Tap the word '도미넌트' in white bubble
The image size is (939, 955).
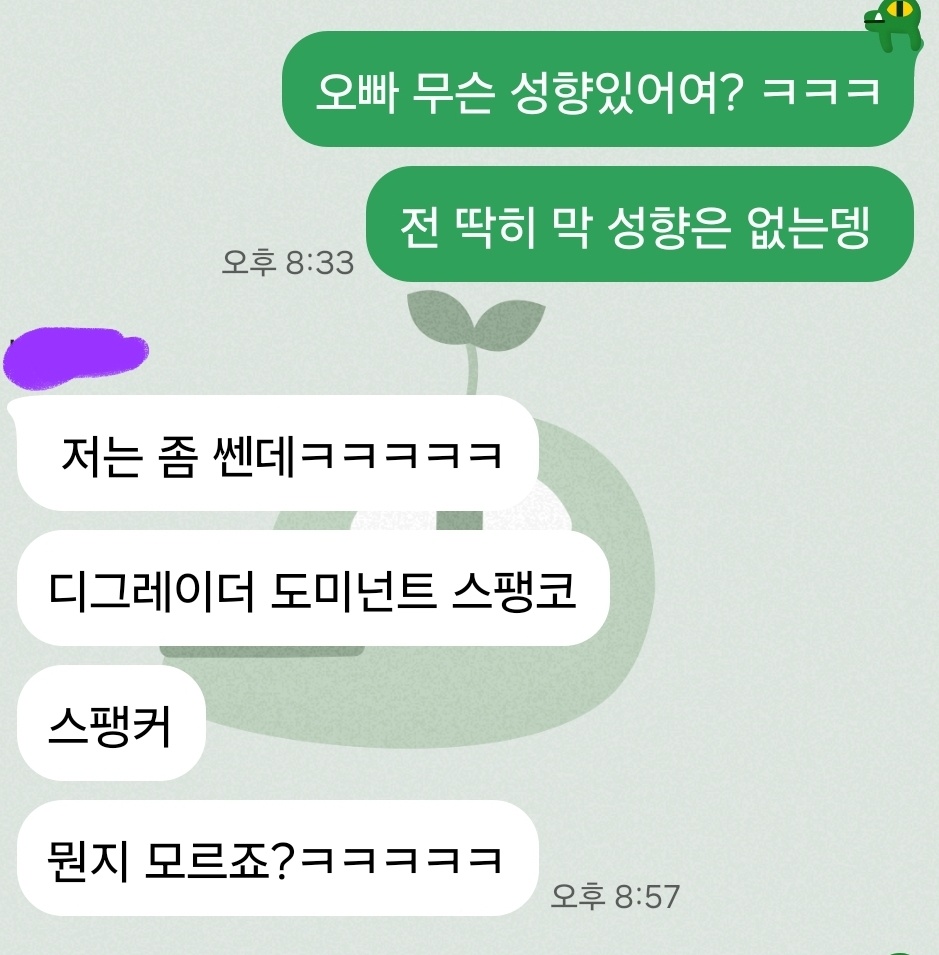(x=353, y=590)
